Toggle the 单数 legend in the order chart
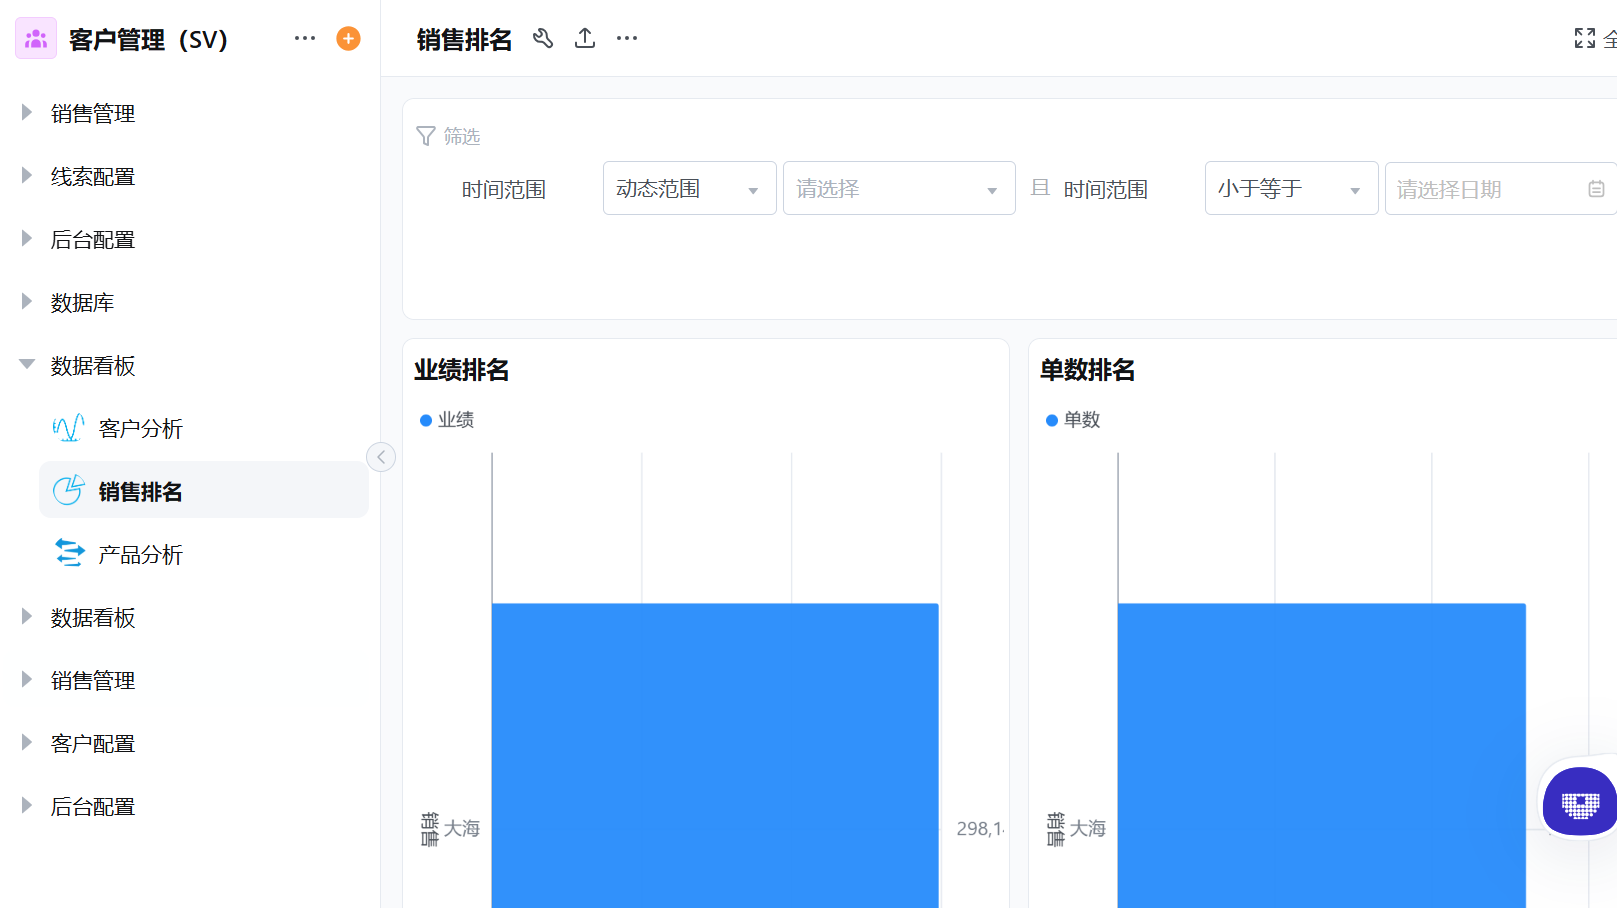Image resolution: width=1617 pixels, height=908 pixels. pos(1073,420)
